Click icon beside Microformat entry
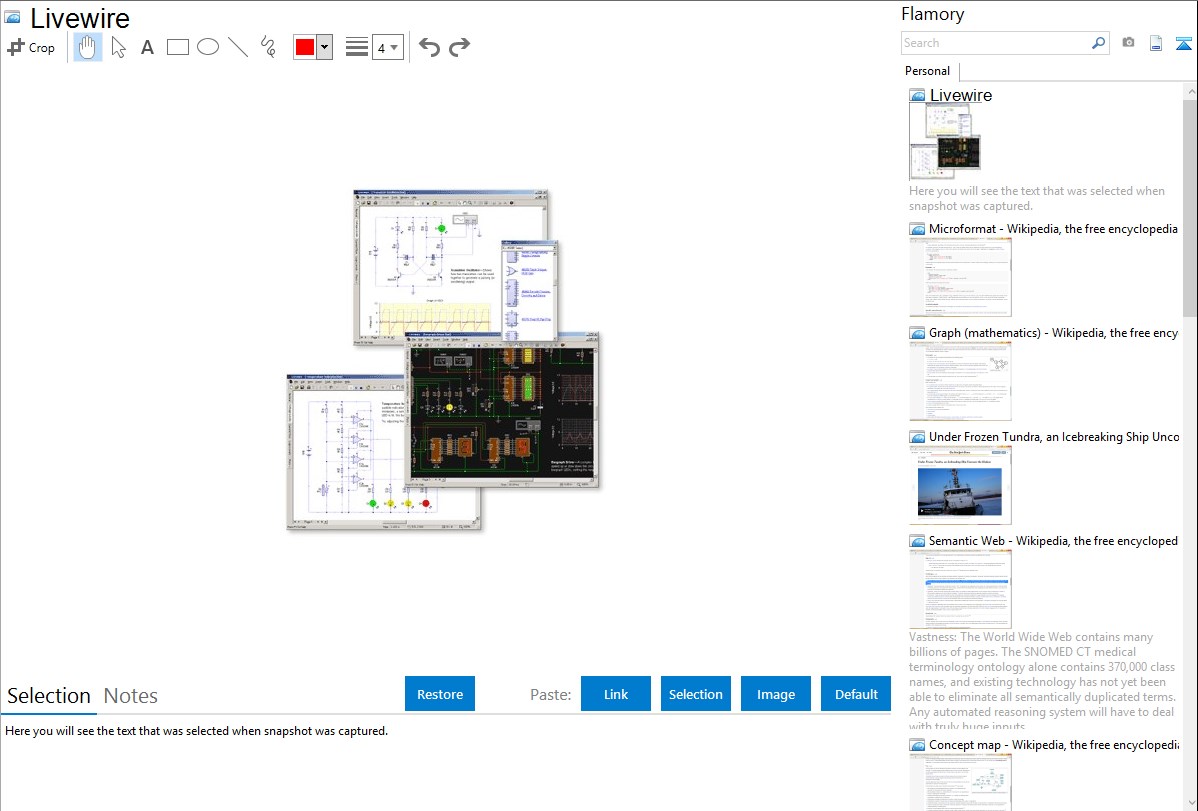This screenshot has height=811, width=1198. (917, 229)
